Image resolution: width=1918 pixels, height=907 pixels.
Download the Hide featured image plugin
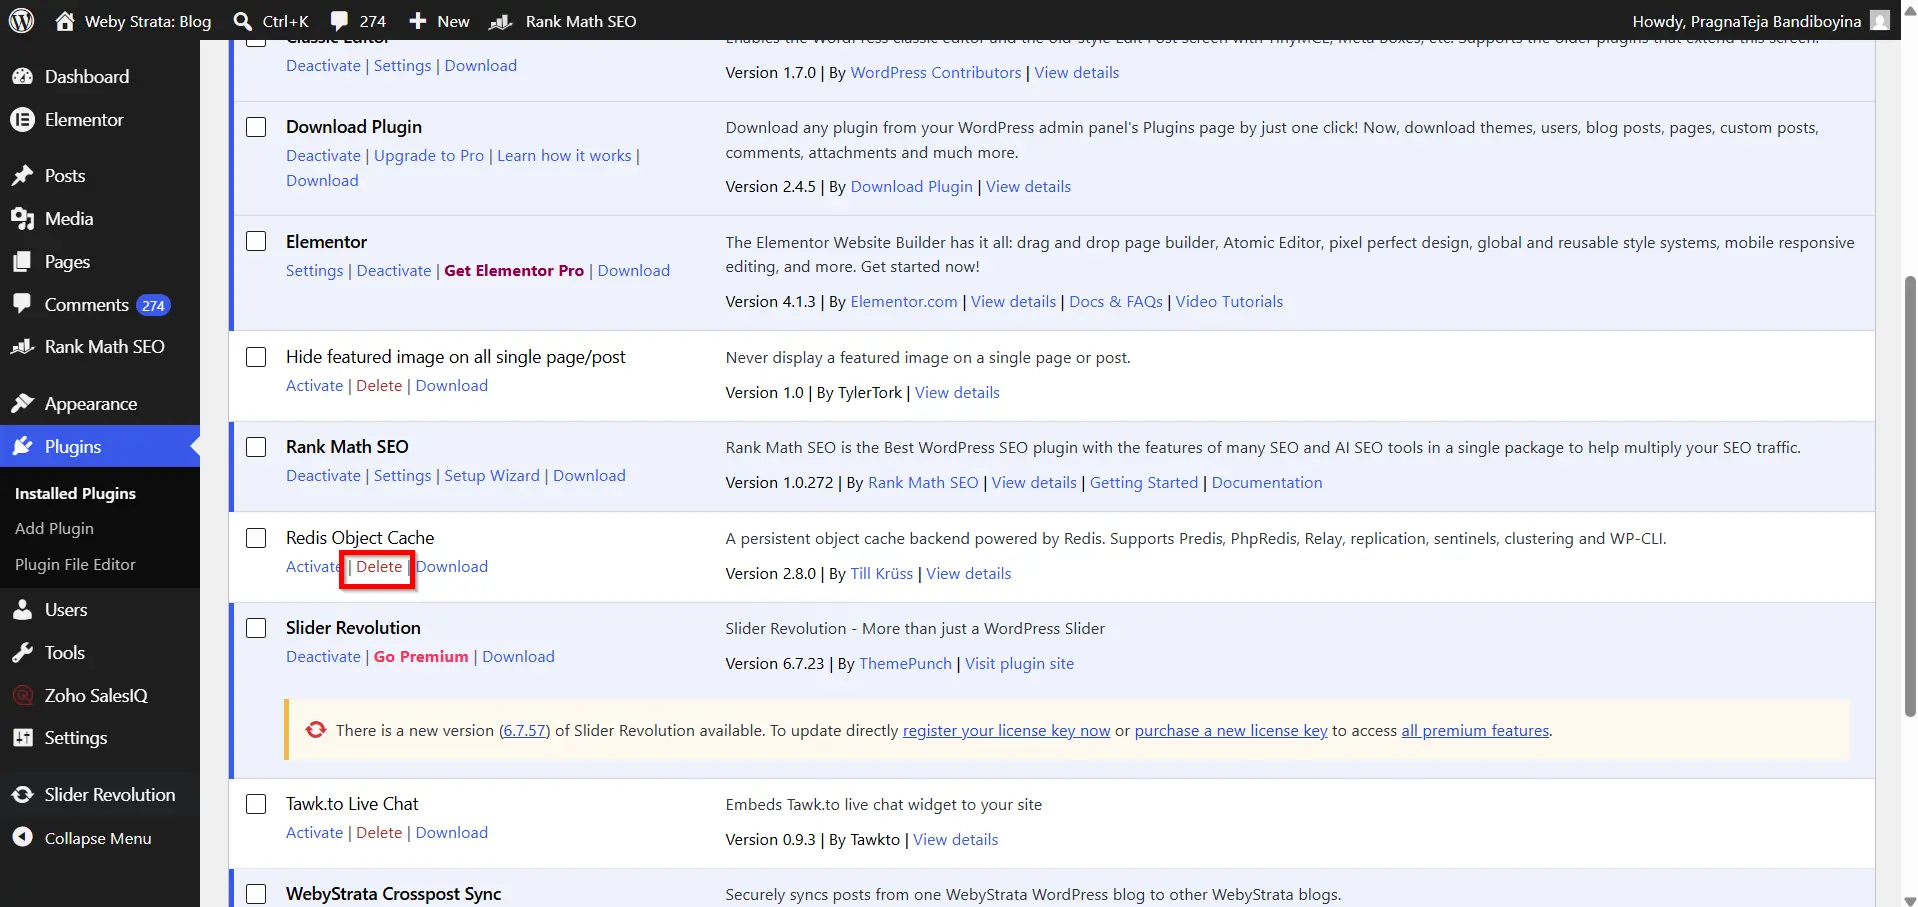tap(452, 386)
